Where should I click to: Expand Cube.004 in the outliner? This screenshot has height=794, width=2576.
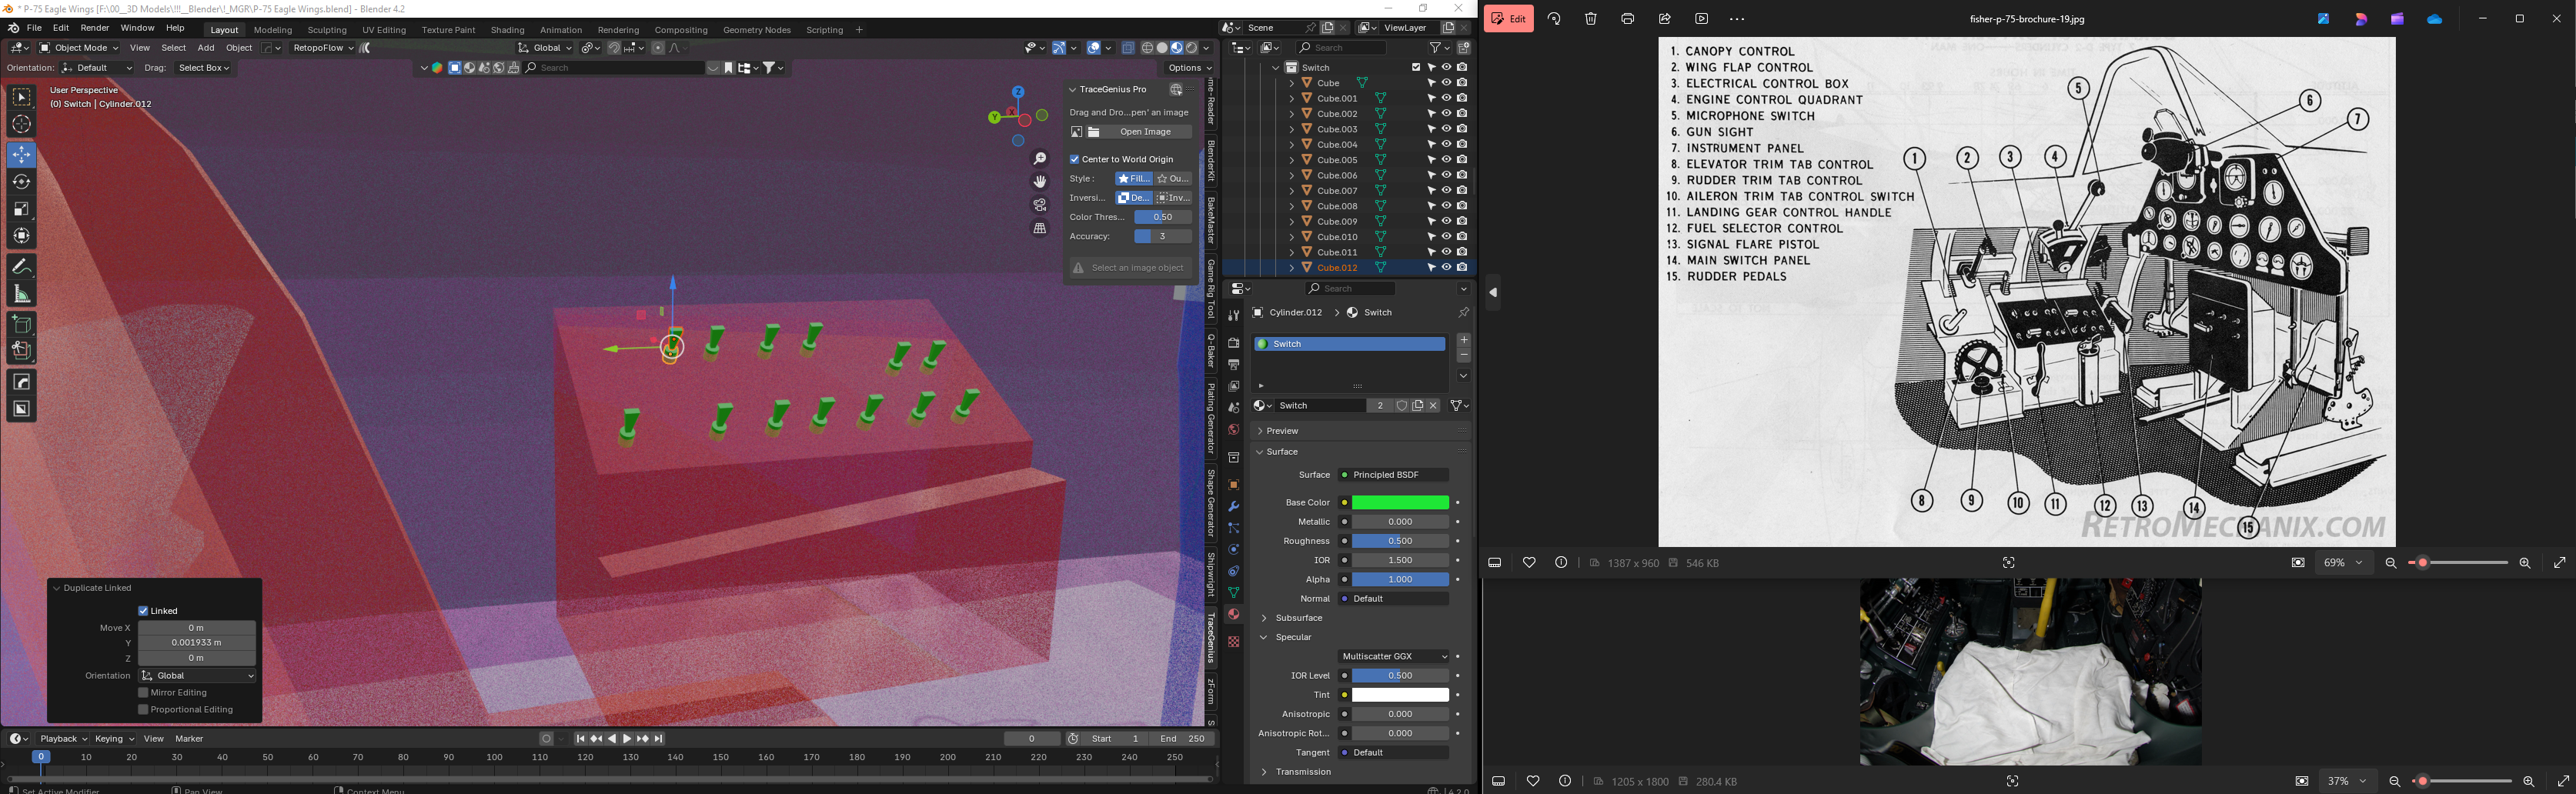click(x=1292, y=145)
